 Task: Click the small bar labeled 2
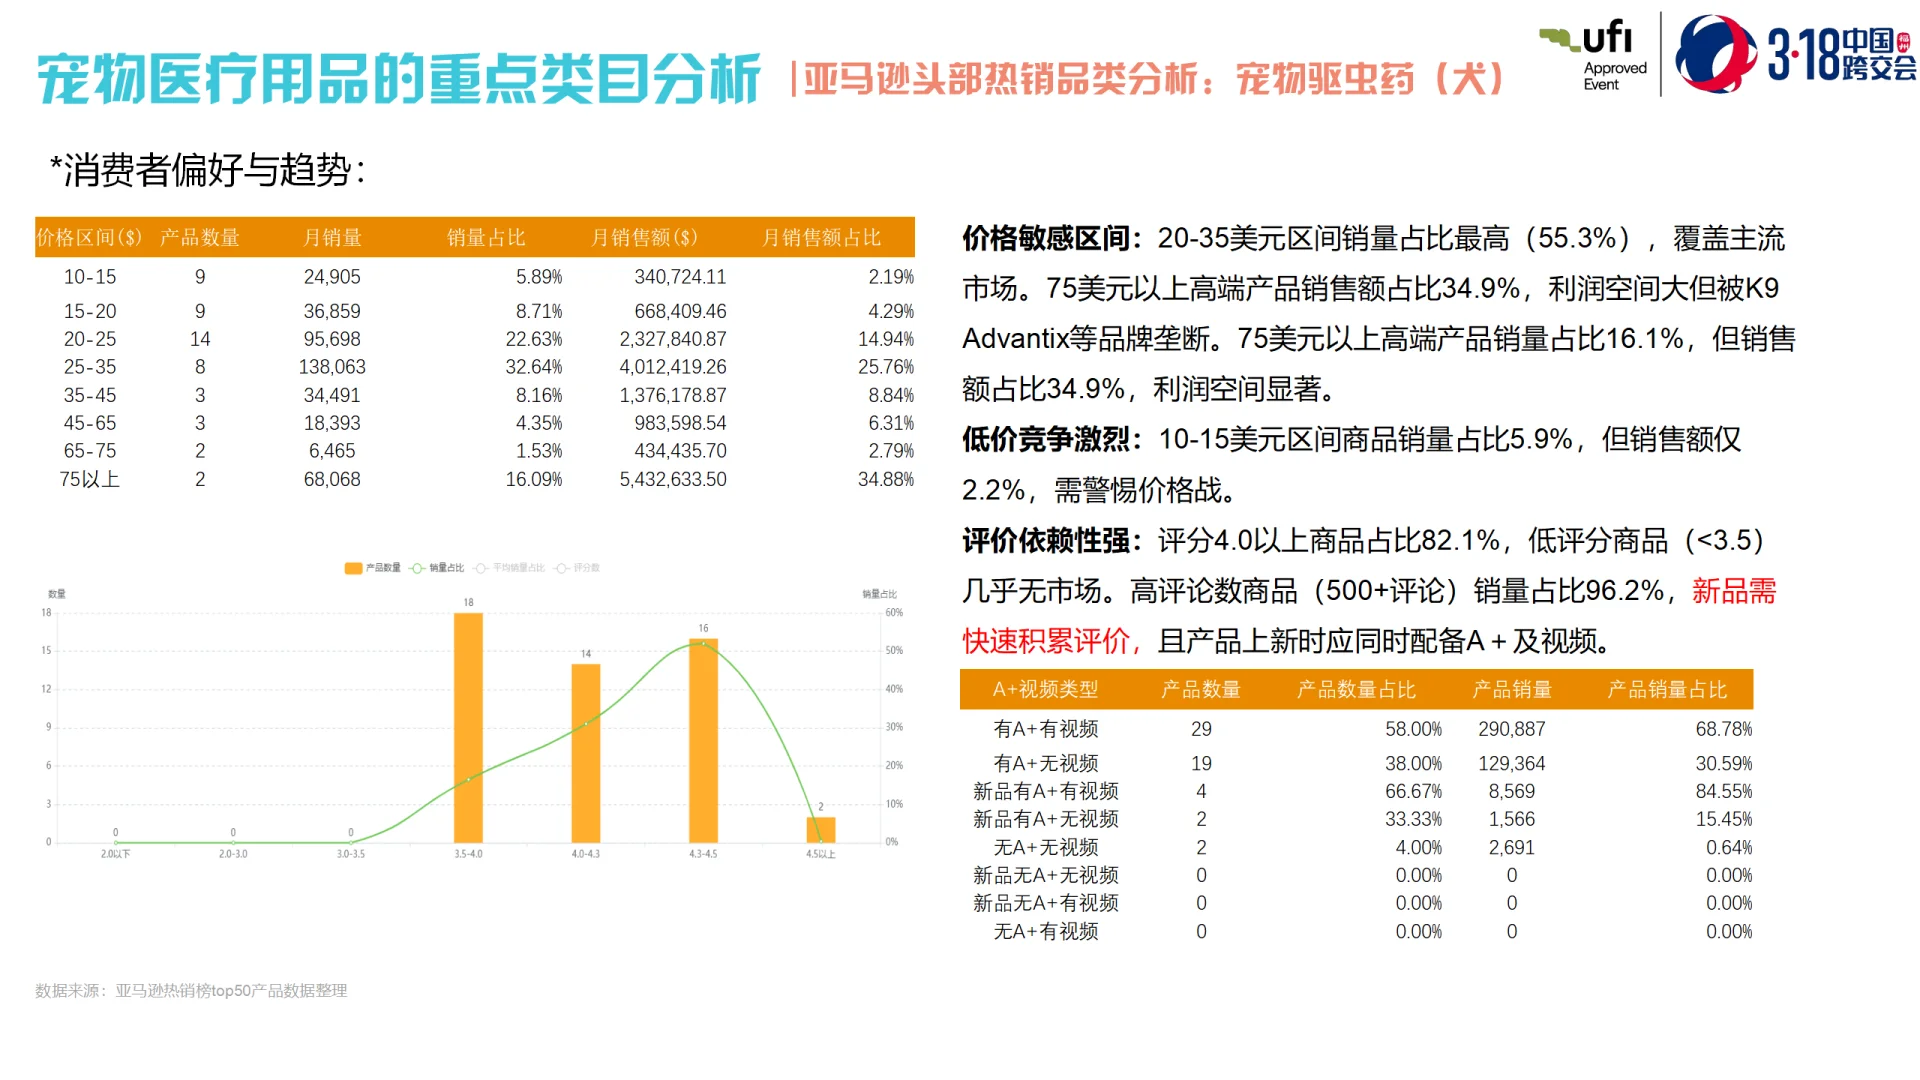(x=820, y=828)
